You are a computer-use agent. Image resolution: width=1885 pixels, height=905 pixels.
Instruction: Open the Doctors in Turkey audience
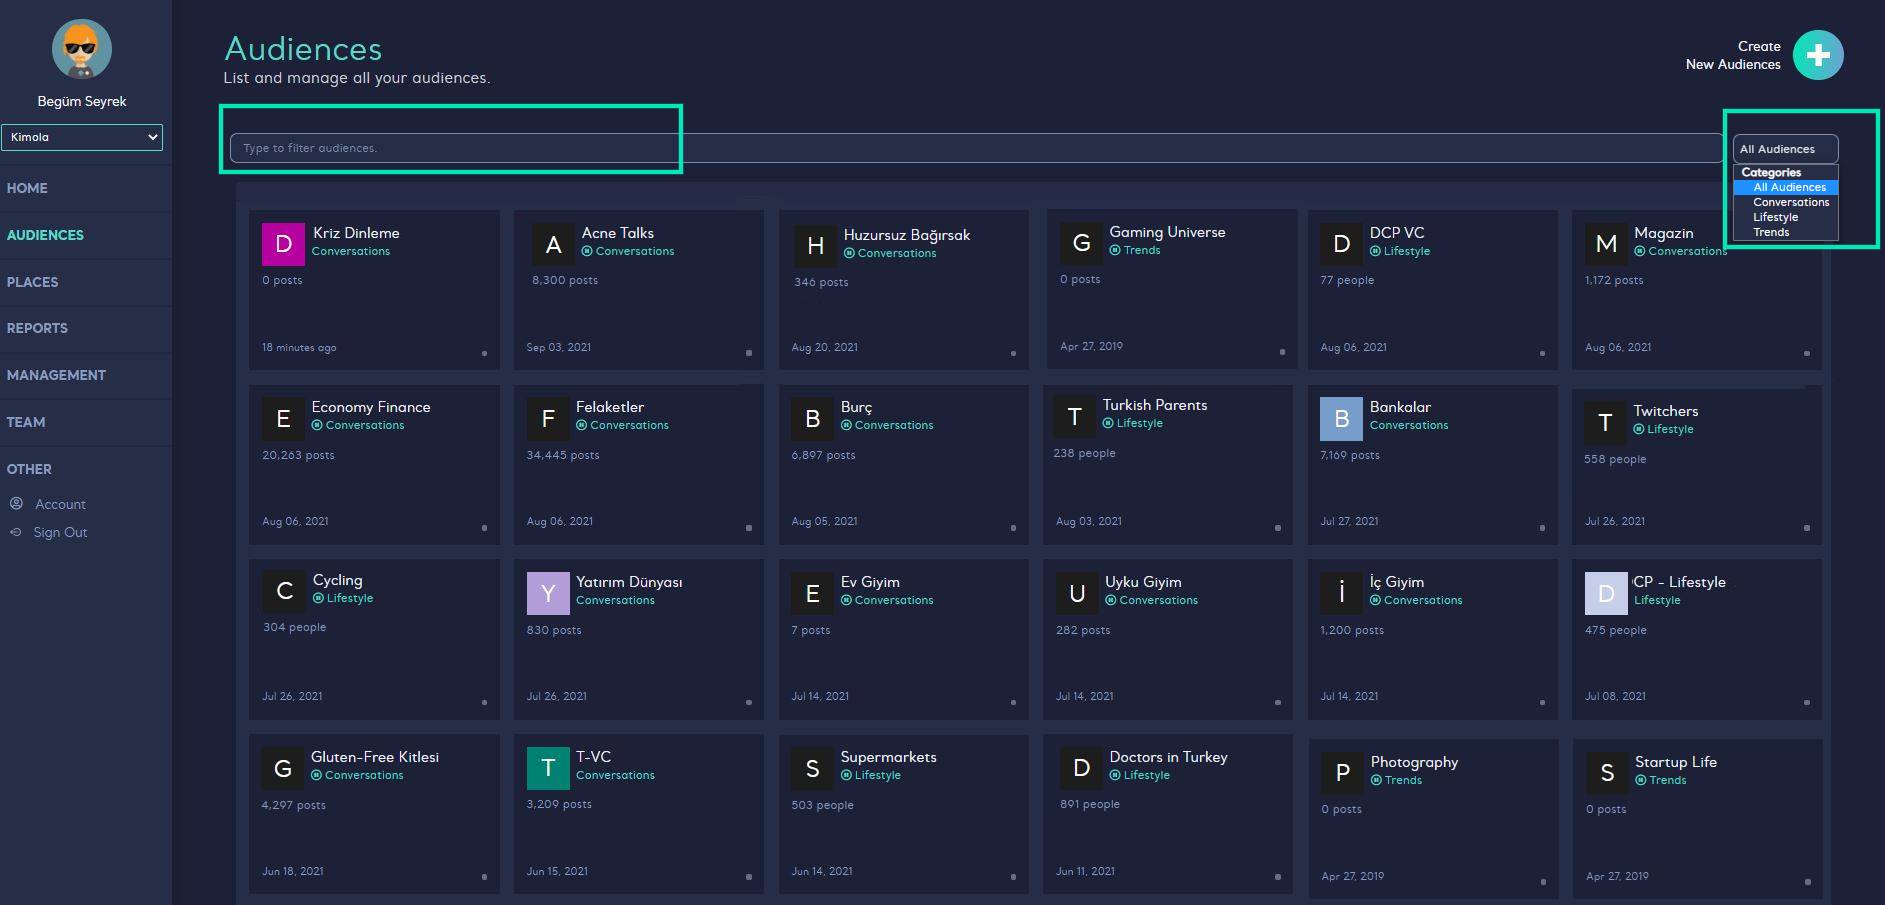pos(1168,757)
